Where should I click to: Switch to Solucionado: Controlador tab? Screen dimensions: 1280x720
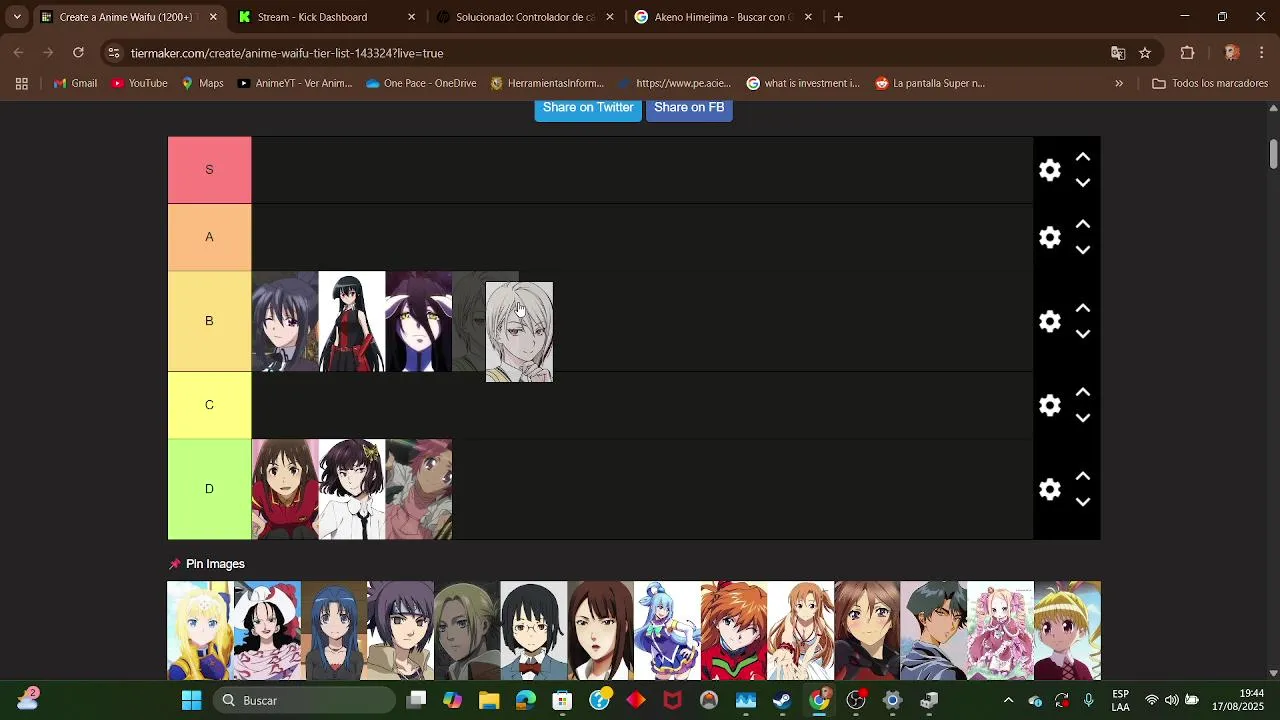coord(524,17)
